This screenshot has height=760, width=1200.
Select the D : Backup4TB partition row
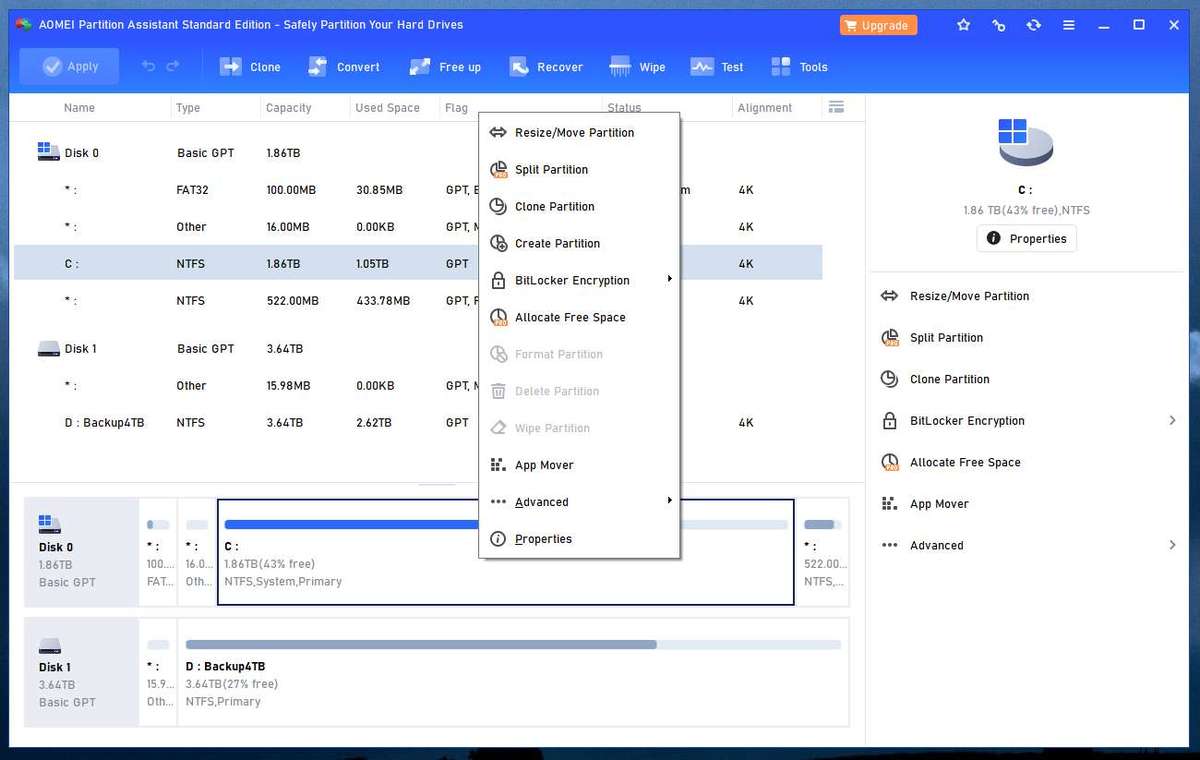coord(418,423)
